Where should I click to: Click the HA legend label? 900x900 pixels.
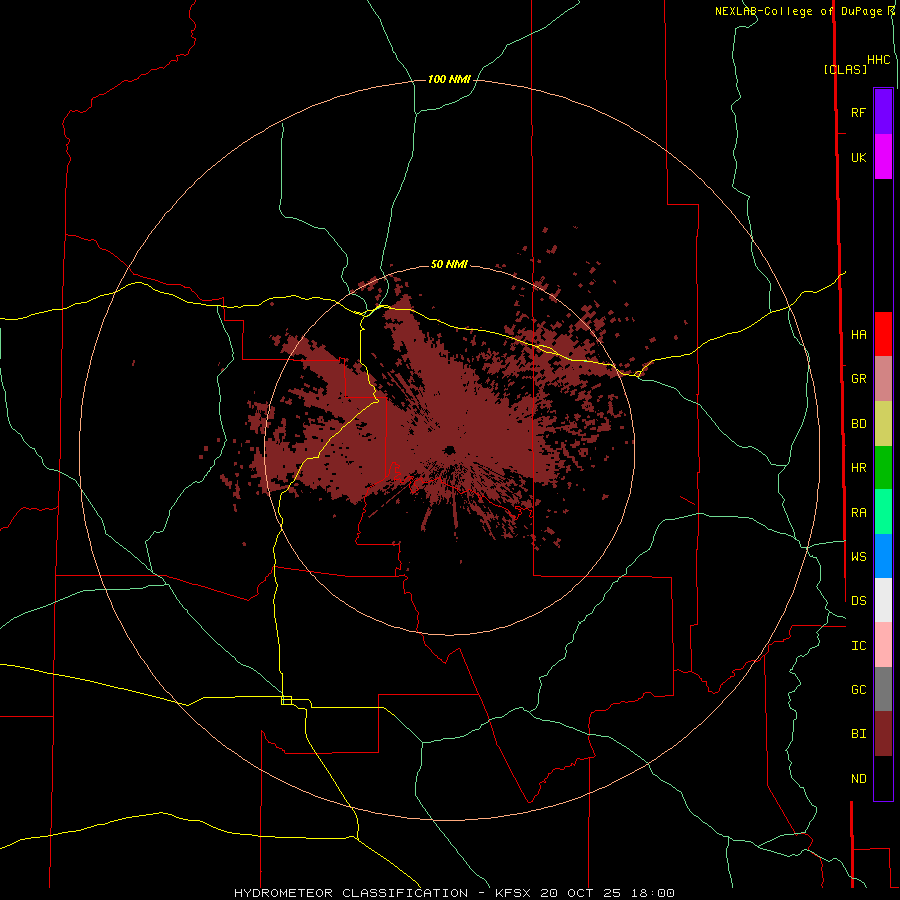(x=858, y=335)
